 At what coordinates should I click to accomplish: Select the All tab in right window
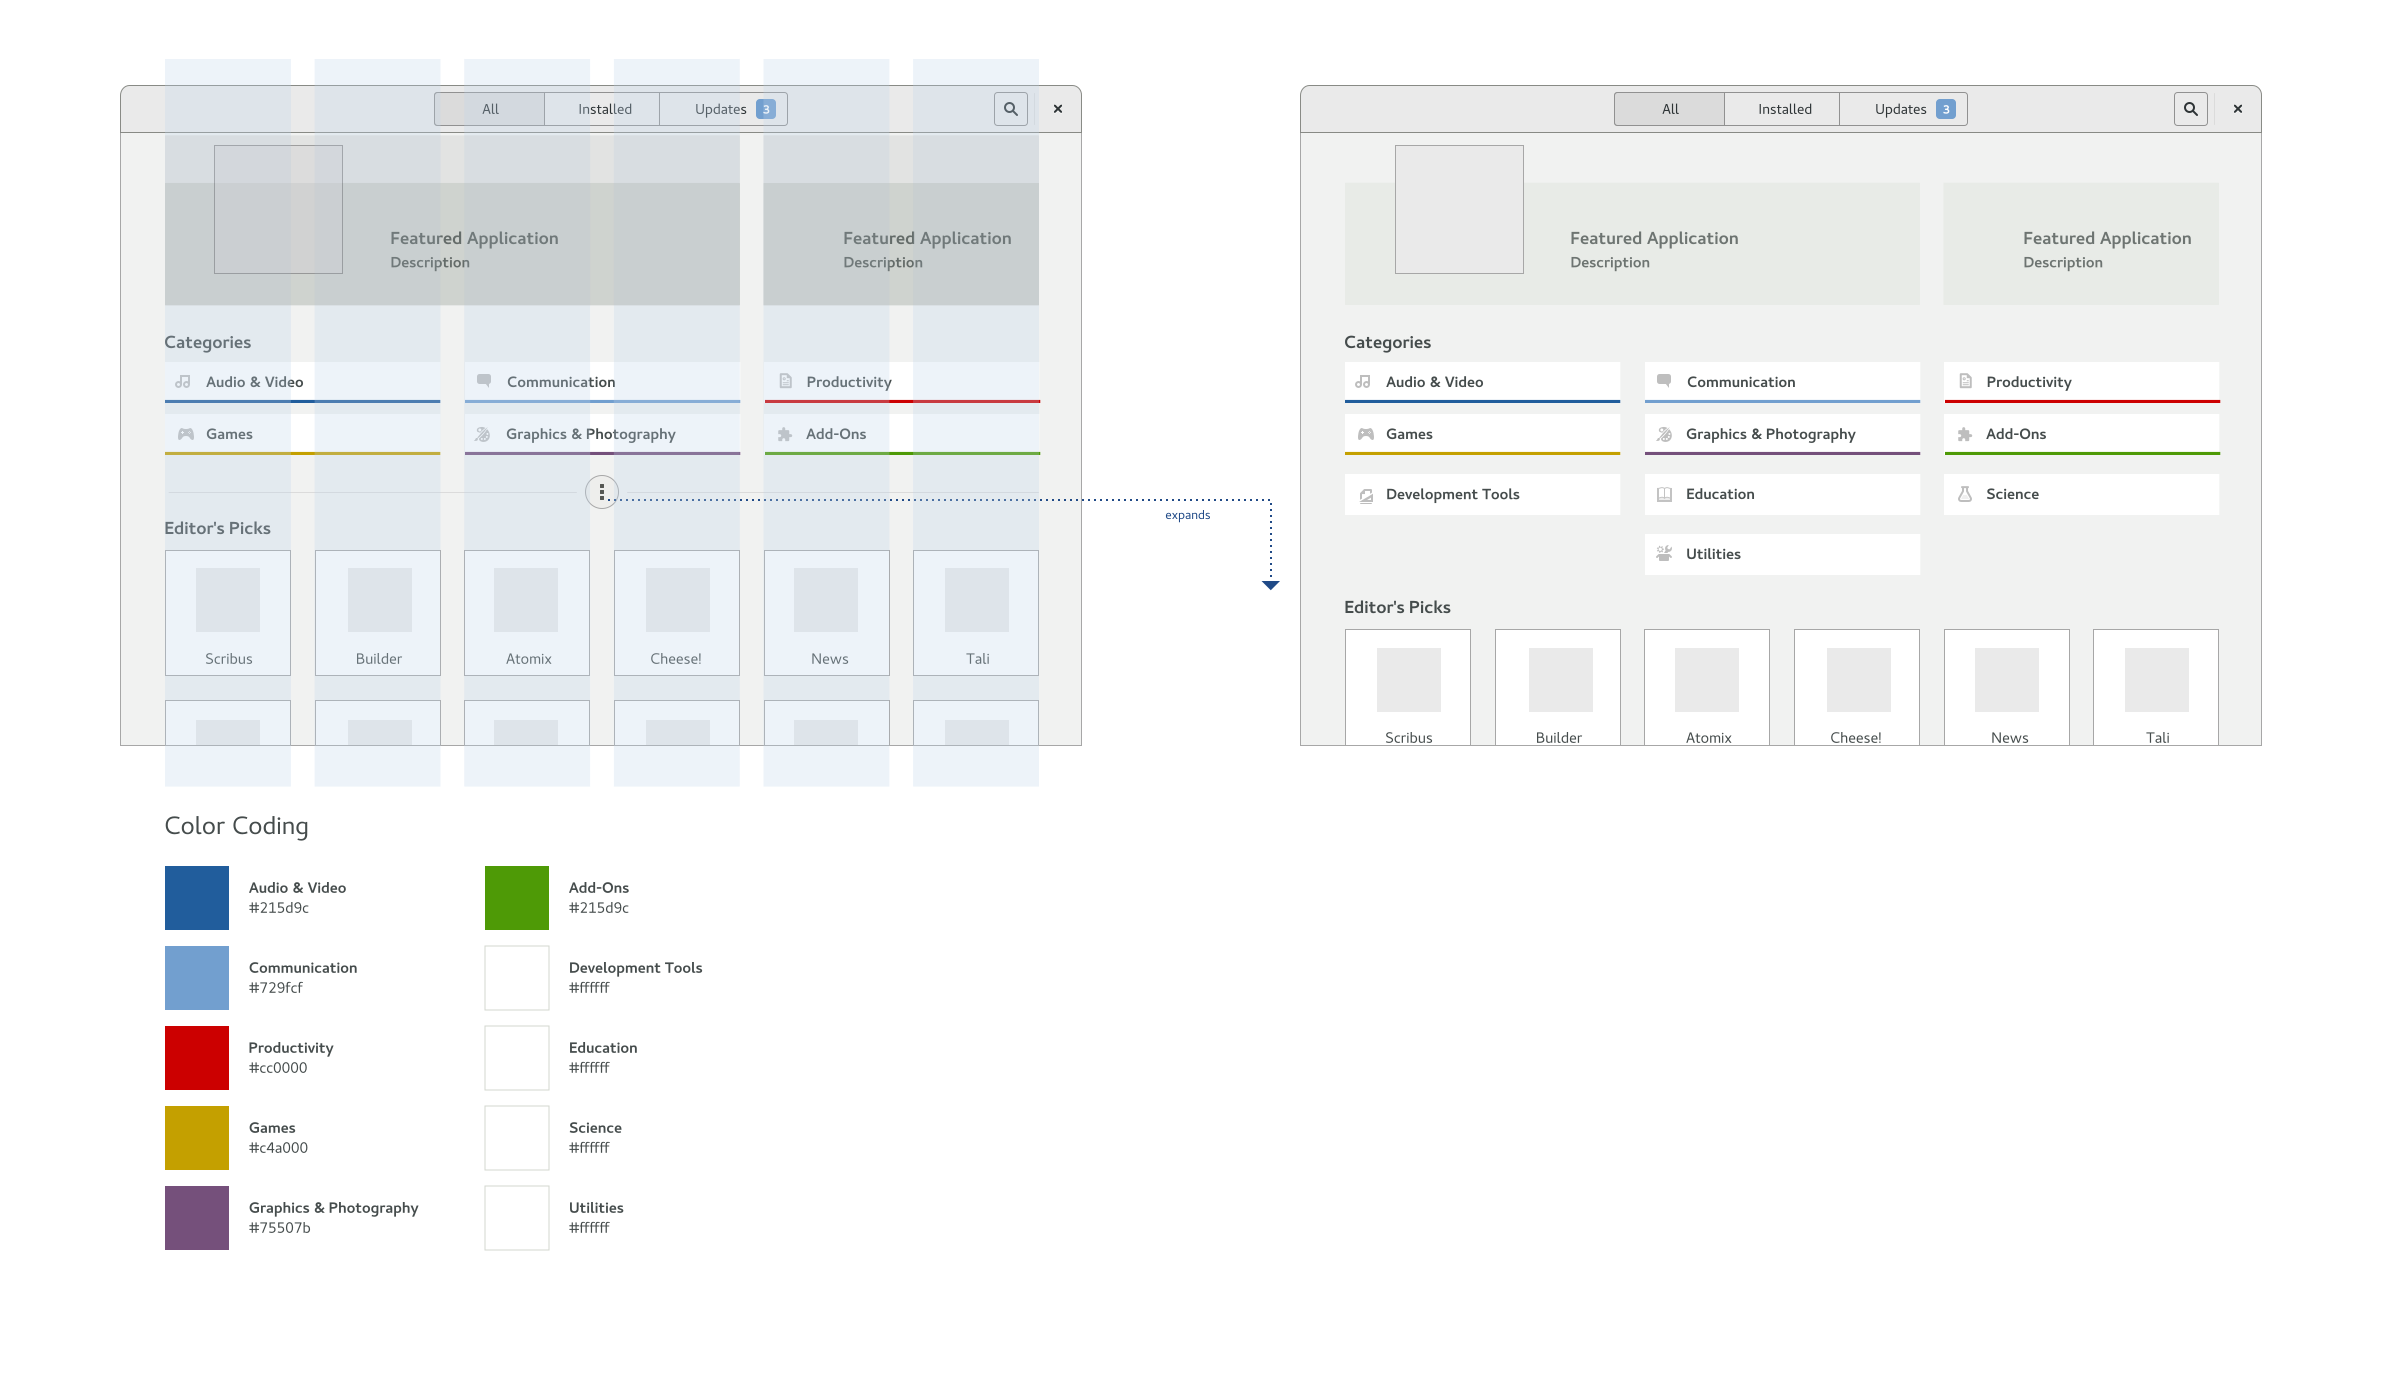point(1670,109)
